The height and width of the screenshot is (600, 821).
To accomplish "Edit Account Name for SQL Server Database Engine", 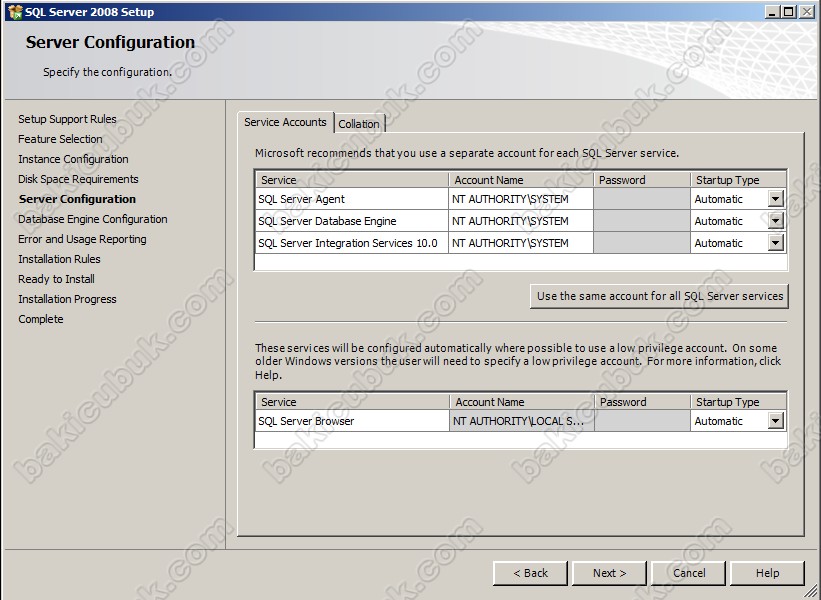I will (521, 221).
